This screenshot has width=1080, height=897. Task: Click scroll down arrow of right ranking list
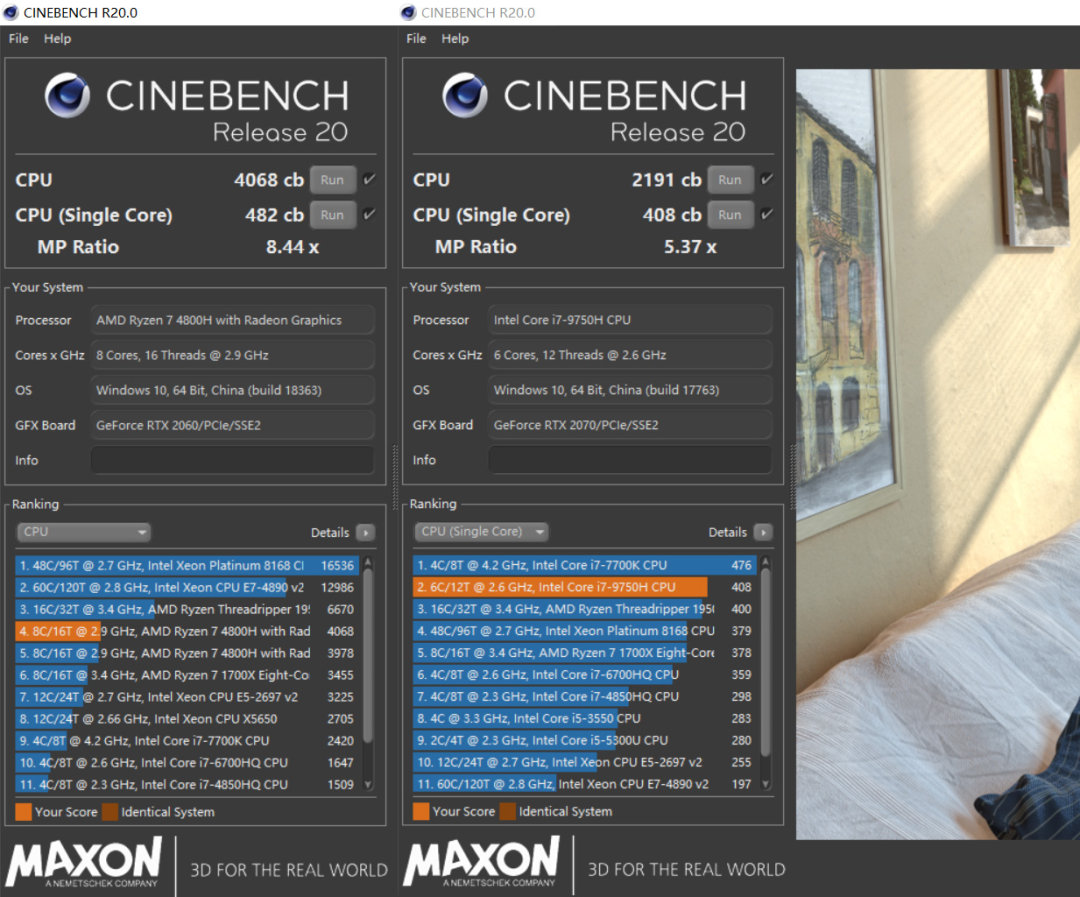tap(765, 784)
